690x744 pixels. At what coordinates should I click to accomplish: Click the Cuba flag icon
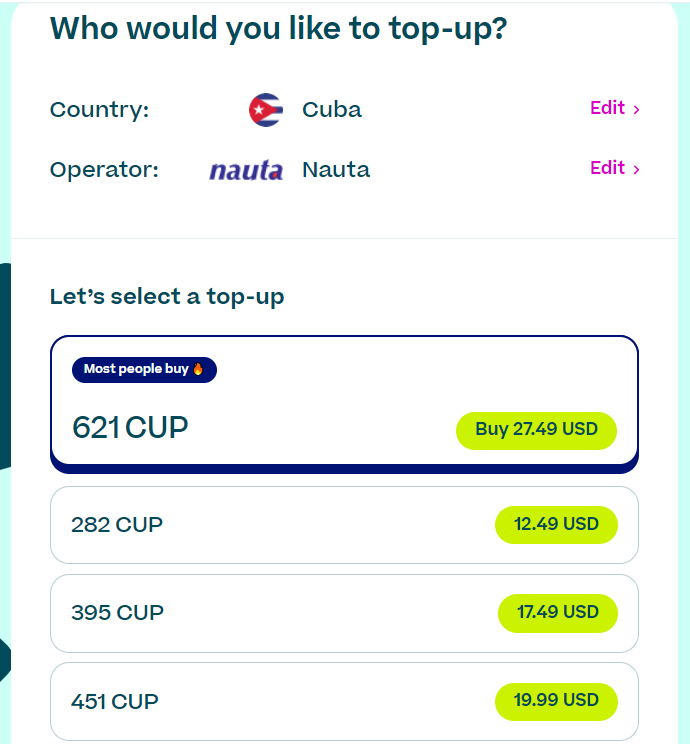point(266,110)
